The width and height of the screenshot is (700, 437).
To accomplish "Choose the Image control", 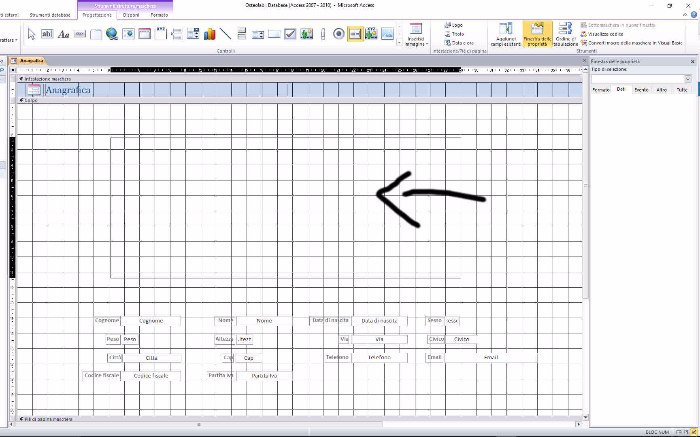I will coord(387,34).
